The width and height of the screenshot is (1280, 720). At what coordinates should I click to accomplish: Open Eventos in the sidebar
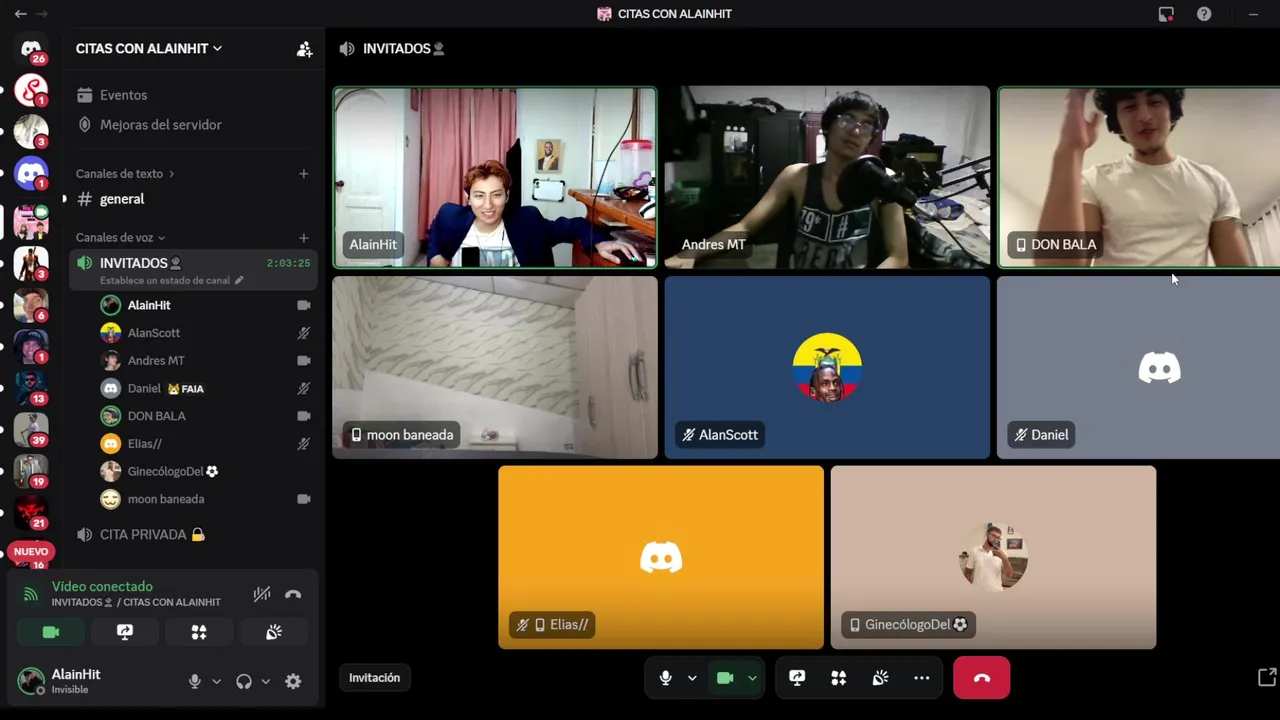point(123,95)
